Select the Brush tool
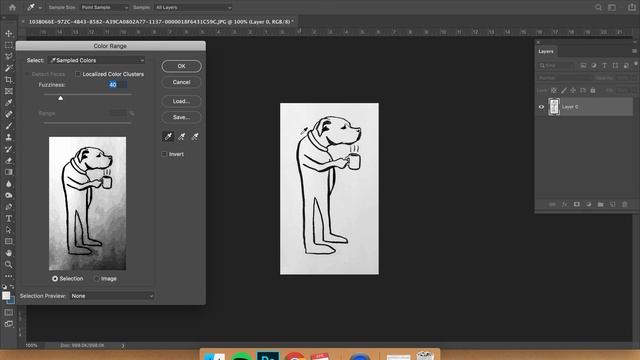Screen dimensions: 640x360 point(9,126)
